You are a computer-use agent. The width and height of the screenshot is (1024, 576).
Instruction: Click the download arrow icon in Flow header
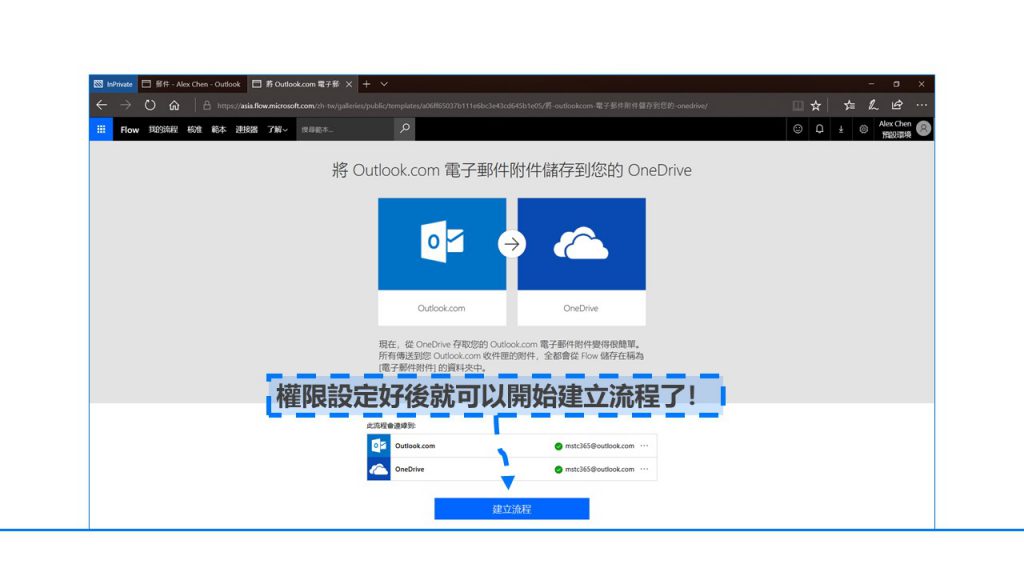tap(841, 129)
